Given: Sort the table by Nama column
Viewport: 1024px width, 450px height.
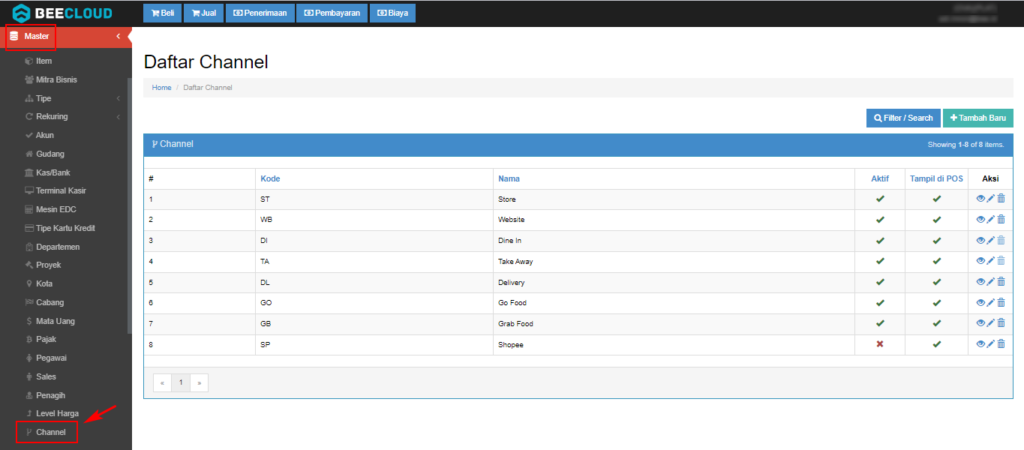Looking at the screenshot, I should tap(509, 178).
